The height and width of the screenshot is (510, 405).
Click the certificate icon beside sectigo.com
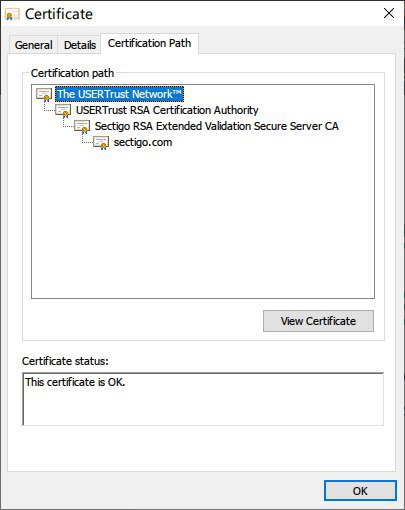tap(101, 143)
